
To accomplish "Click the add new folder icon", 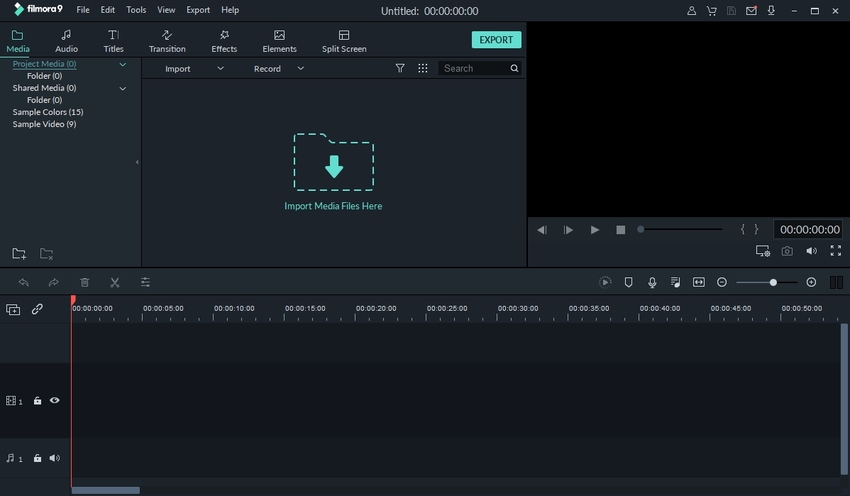I will pos(19,254).
